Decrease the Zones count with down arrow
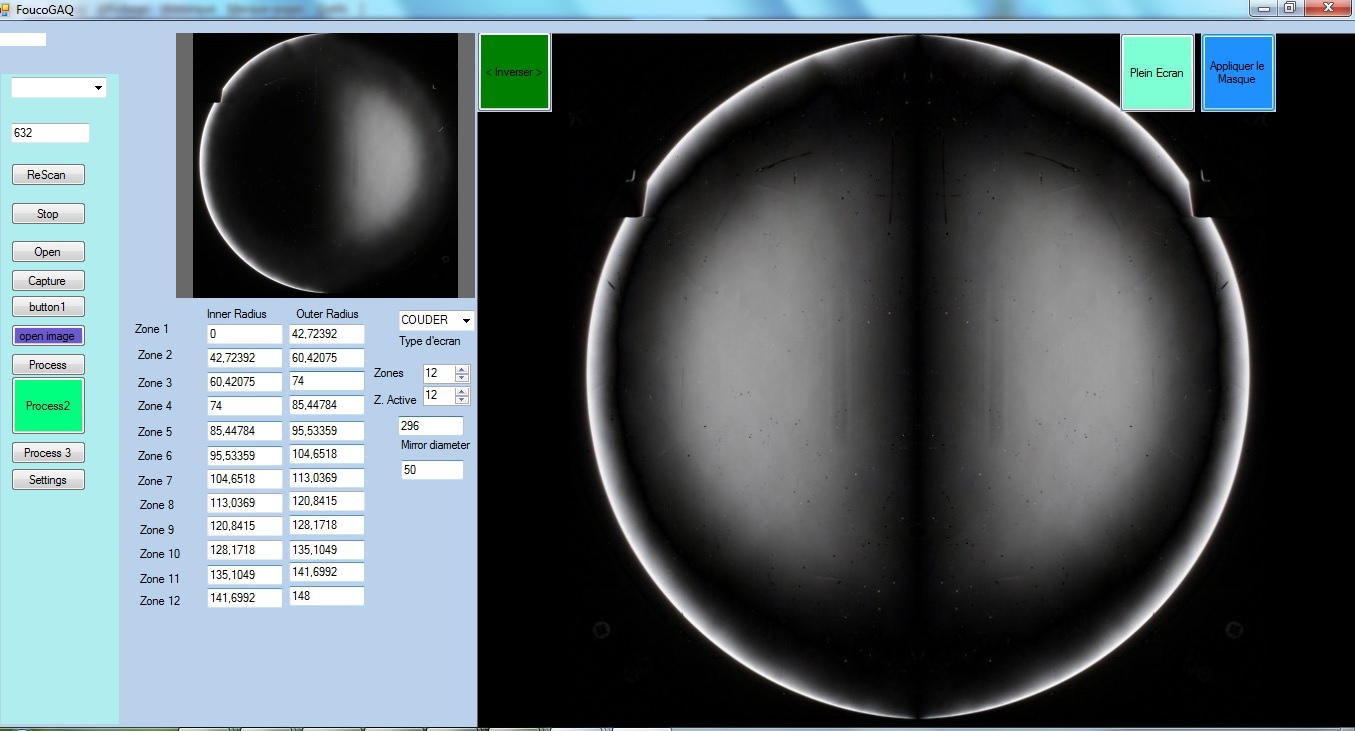 (461, 377)
